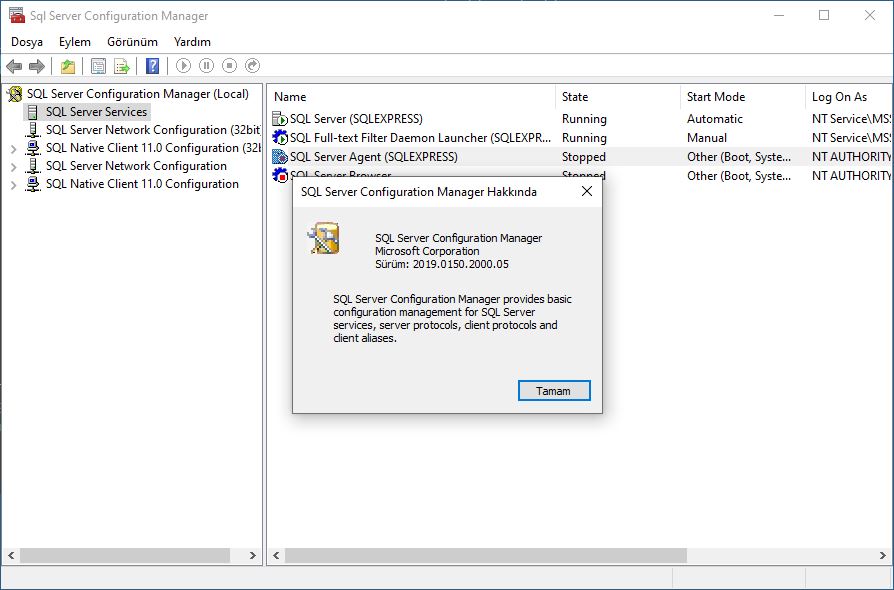Sort by the Log On As column header
The width and height of the screenshot is (894, 590).
tap(849, 97)
